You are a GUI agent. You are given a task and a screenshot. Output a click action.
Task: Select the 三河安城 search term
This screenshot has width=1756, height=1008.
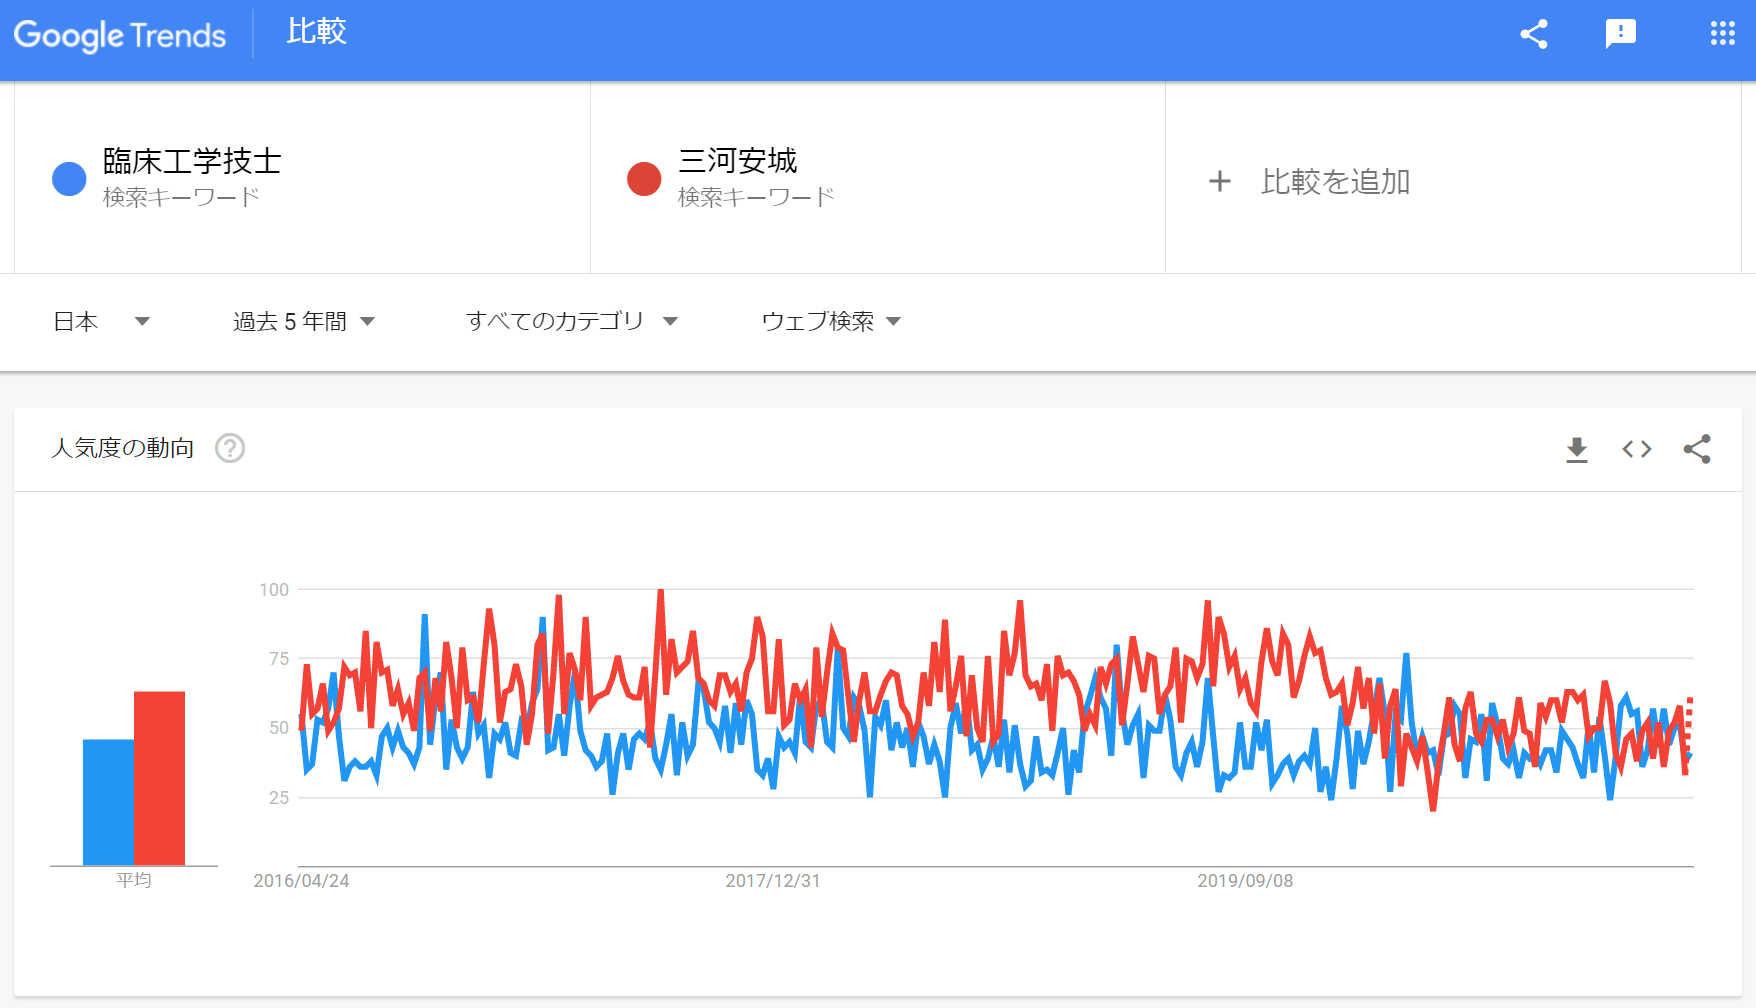(738, 161)
